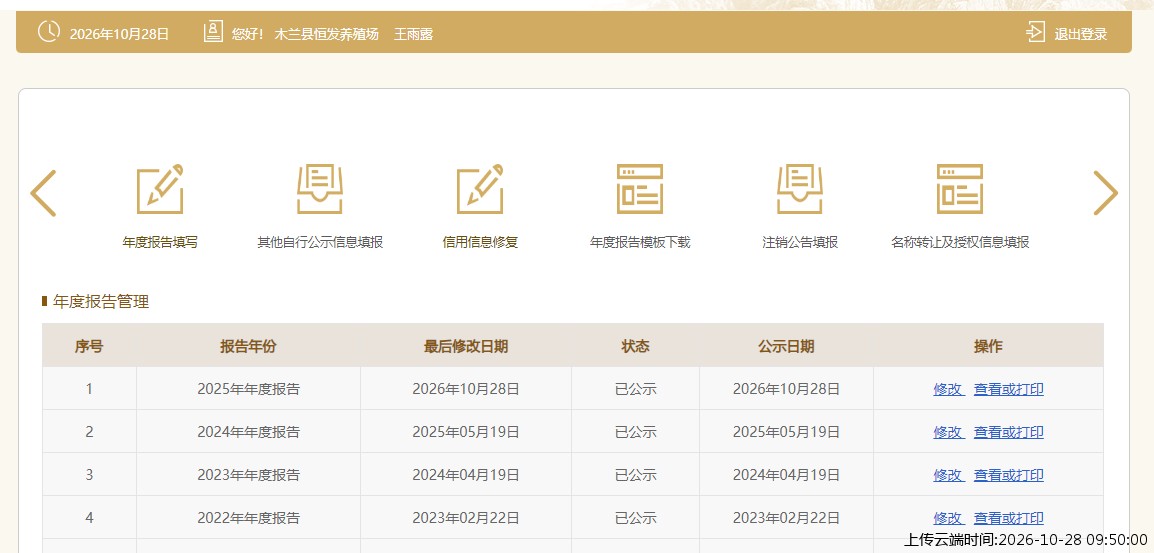The height and width of the screenshot is (553, 1154).
Task: Click the 公示日期 column header
Action: pos(786,346)
